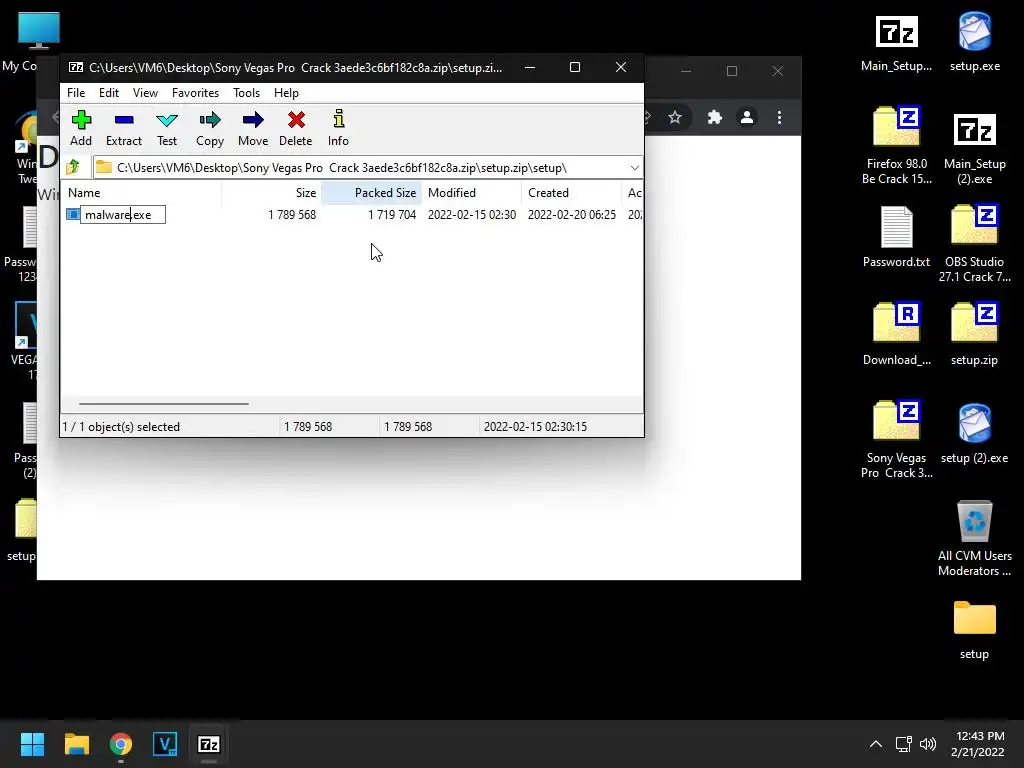The height and width of the screenshot is (768, 1024).
Task: Click the Extract toolbar button
Action: [123, 128]
